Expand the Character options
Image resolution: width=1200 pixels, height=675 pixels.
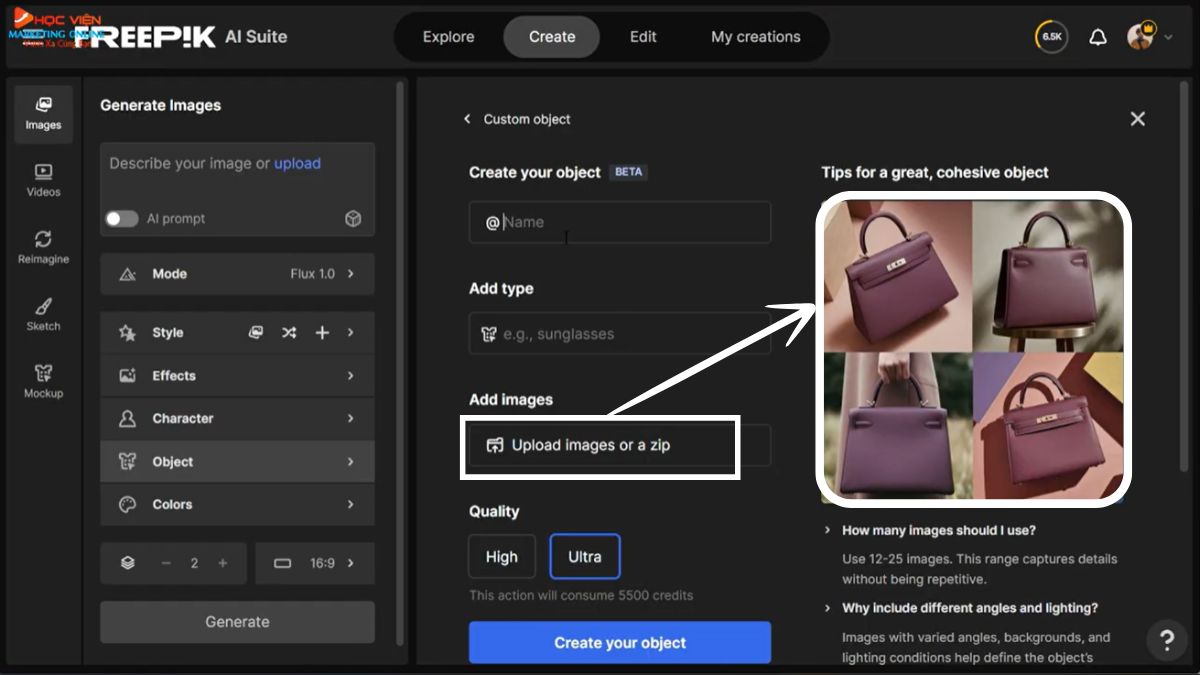coord(237,419)
